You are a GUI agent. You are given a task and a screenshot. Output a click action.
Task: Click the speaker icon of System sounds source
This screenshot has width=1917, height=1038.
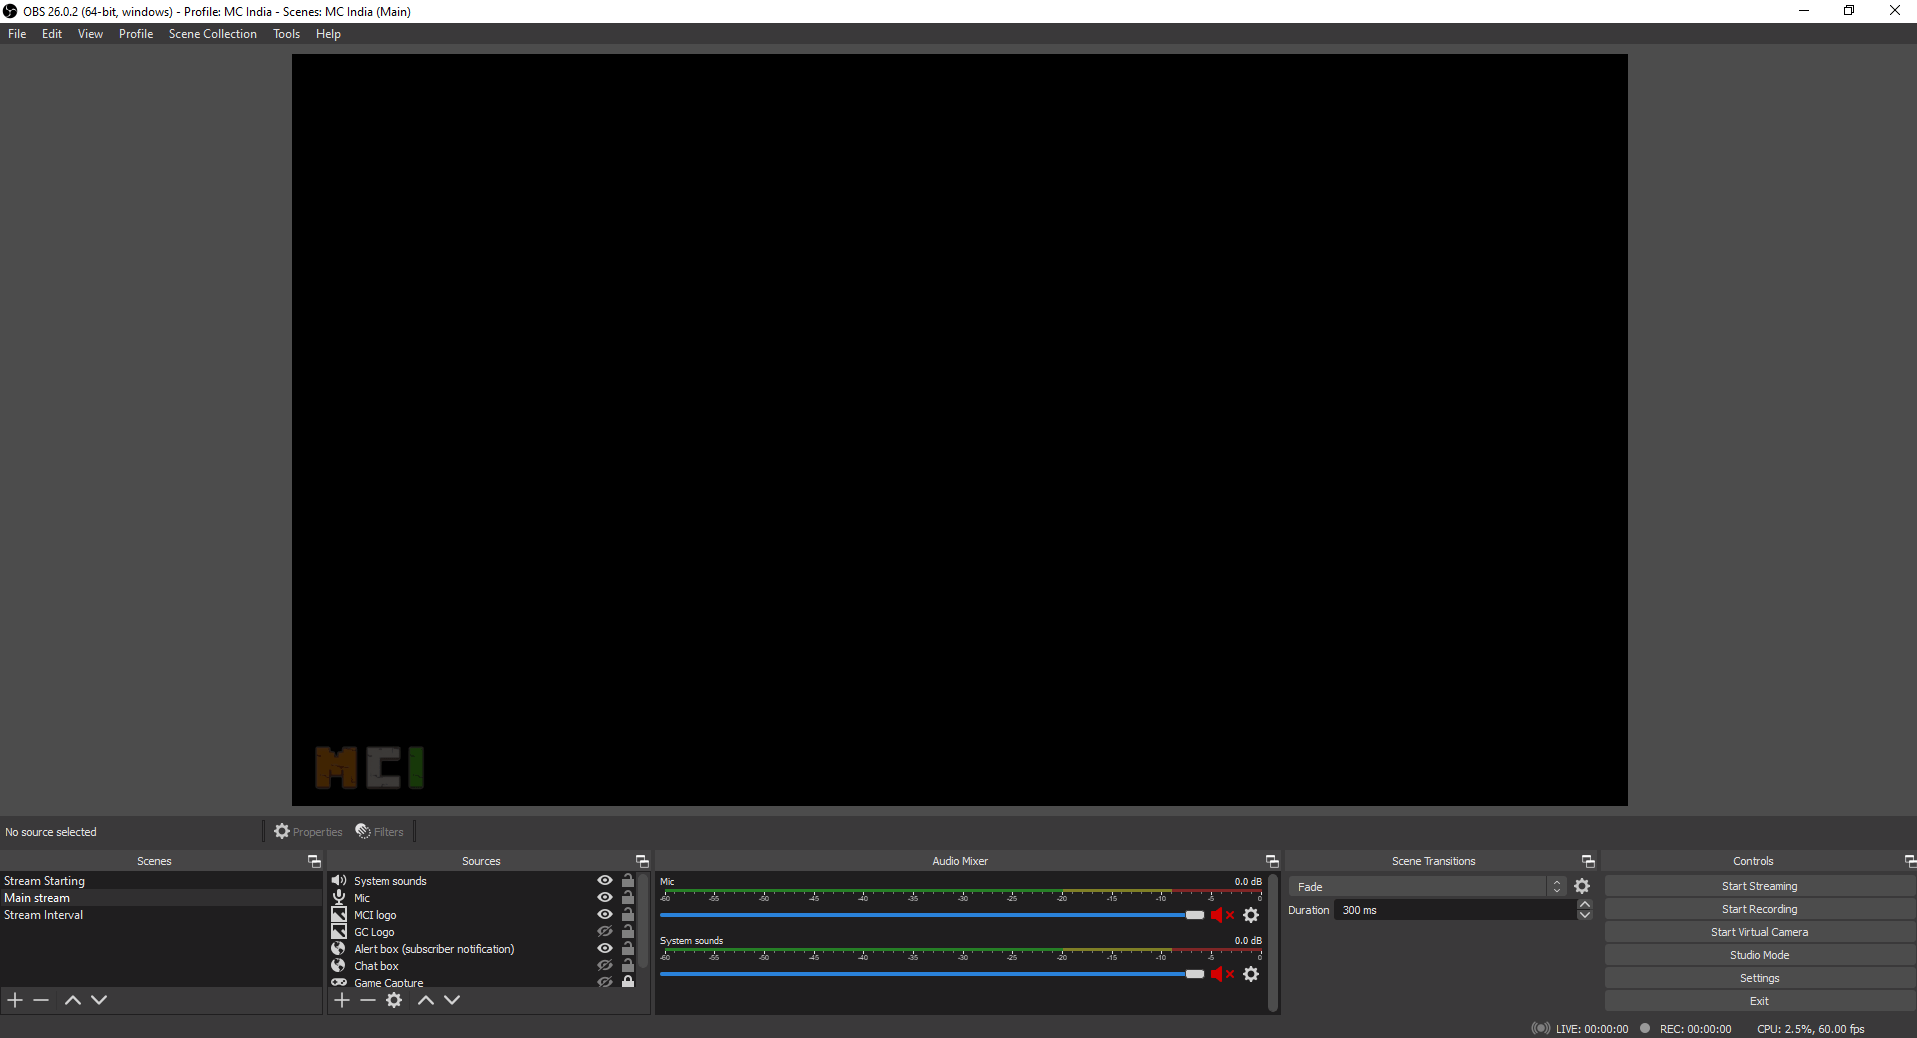click(x=339, y=880)
